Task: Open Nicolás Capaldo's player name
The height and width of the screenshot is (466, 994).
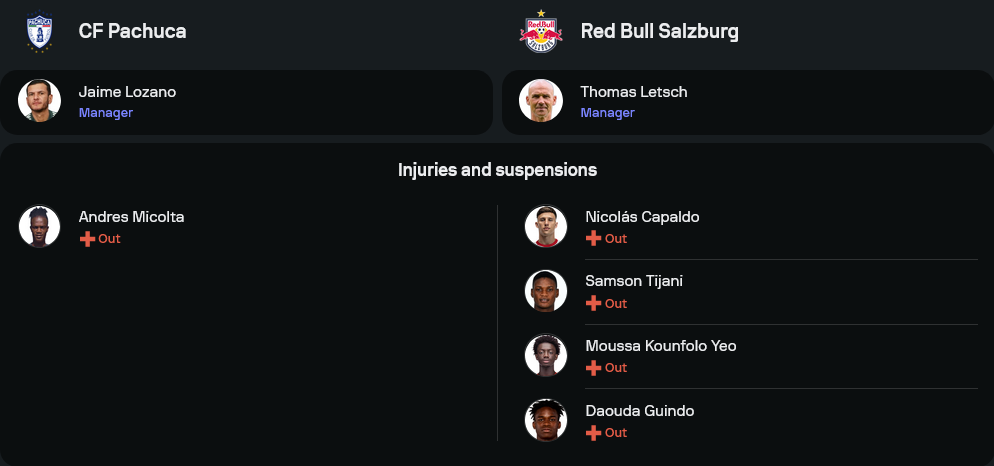Action: tap(642, 217)
